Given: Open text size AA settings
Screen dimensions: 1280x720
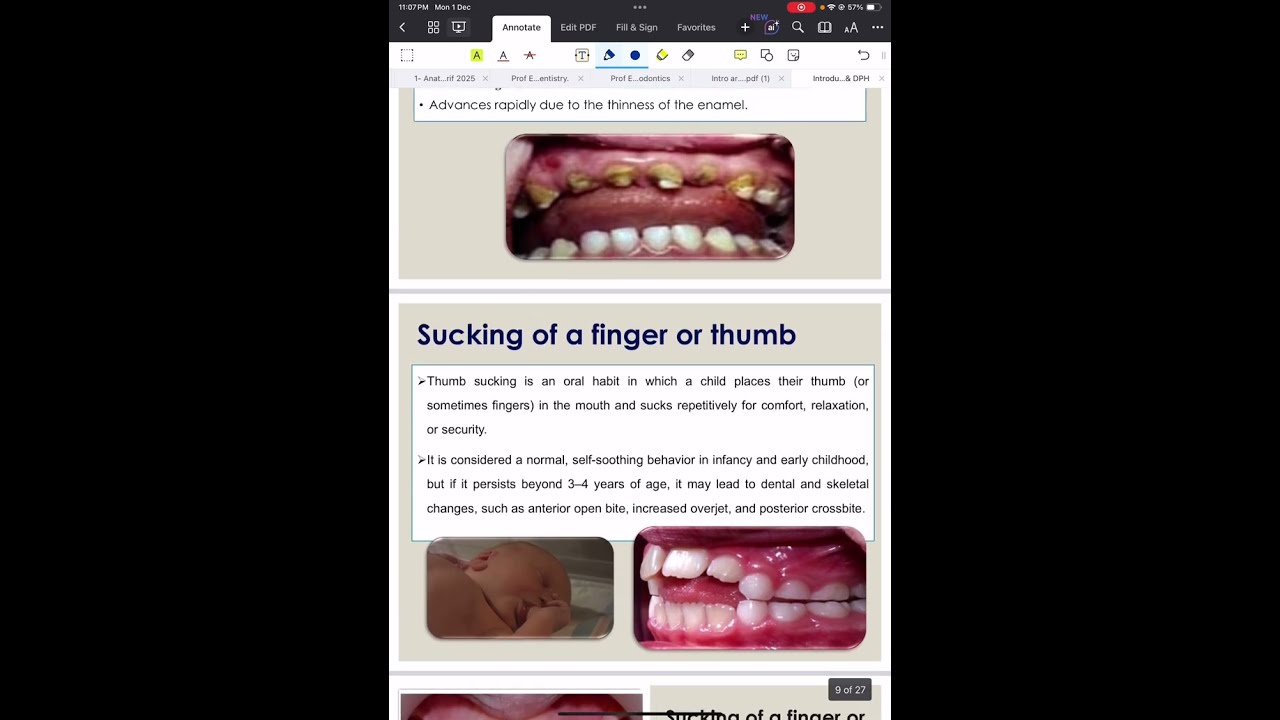Looking at the screenshot, I should (x=851, y=28).
